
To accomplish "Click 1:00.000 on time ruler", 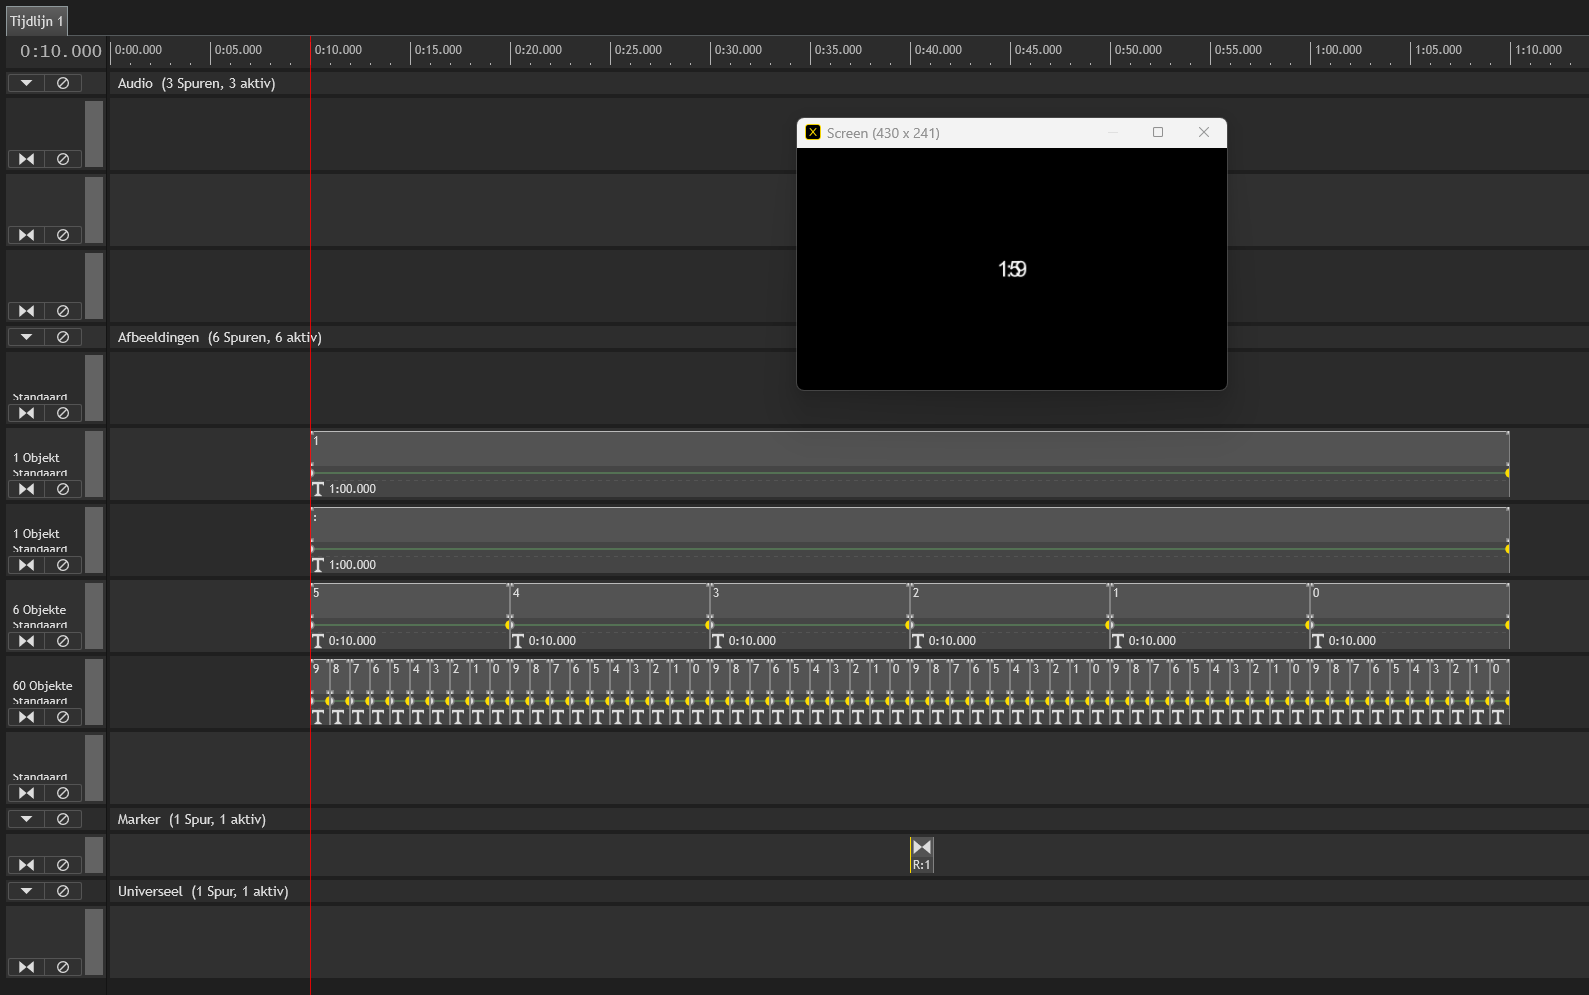I will point(1338,50).
